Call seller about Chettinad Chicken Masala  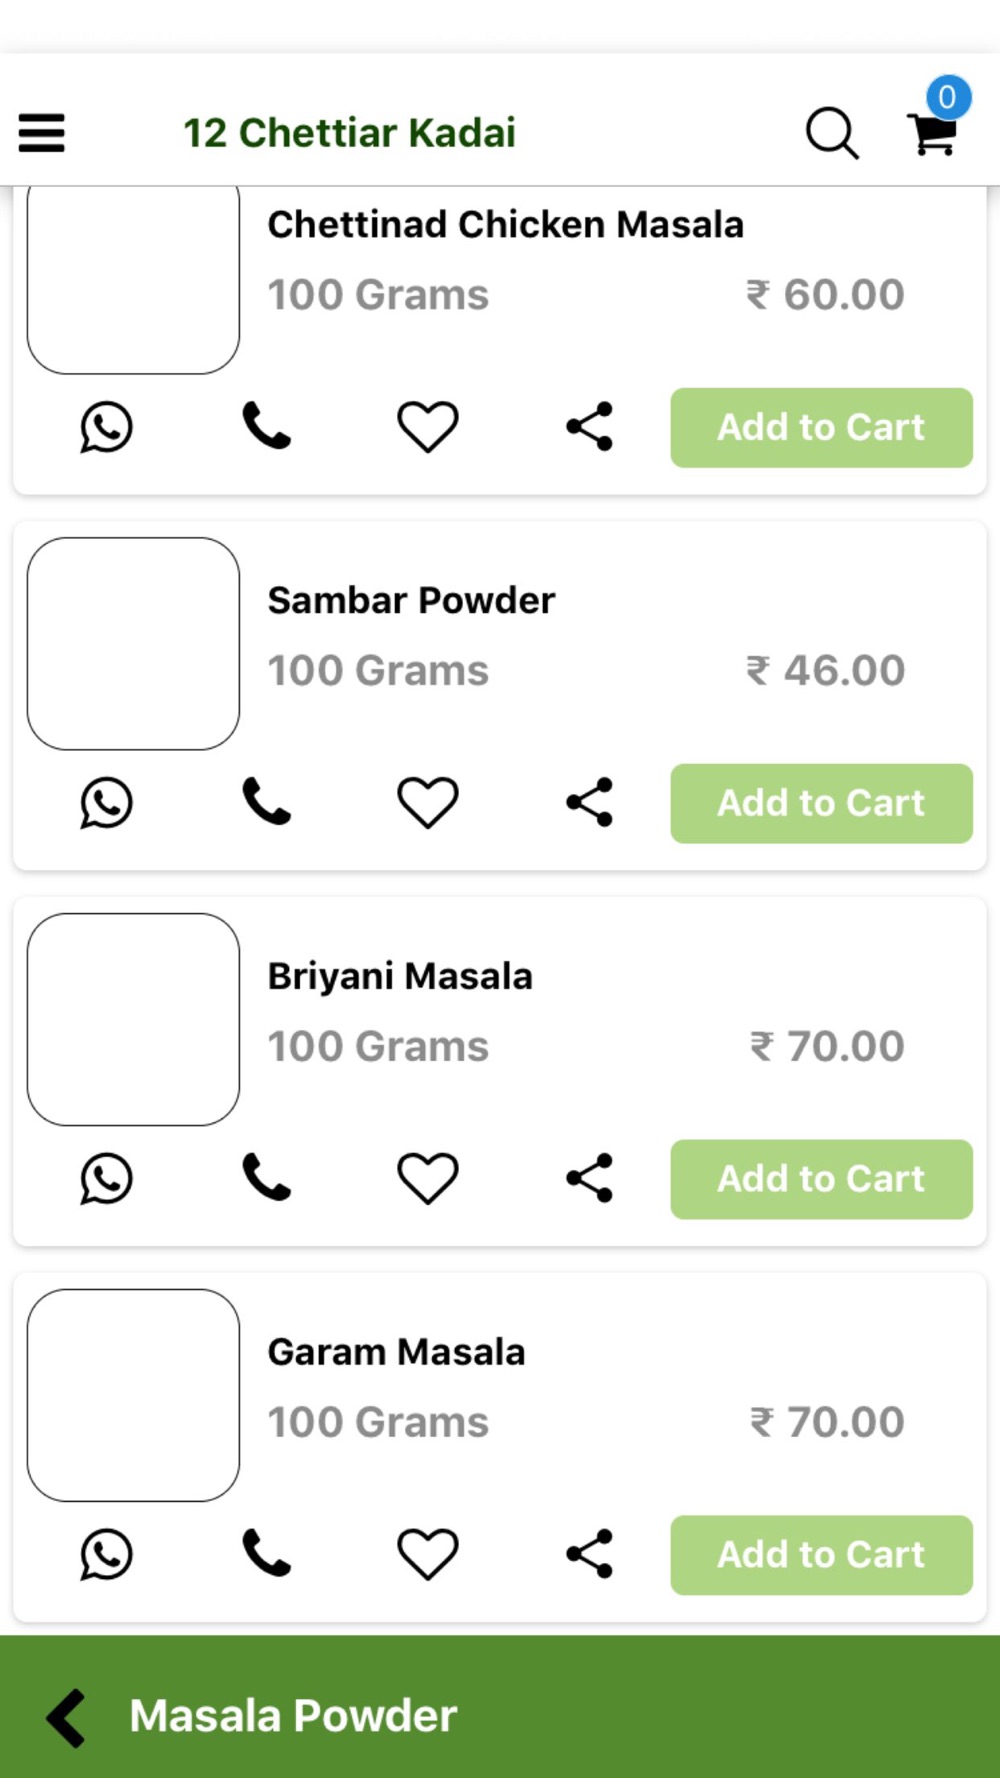pyautogui.click(x=266, y=427)
